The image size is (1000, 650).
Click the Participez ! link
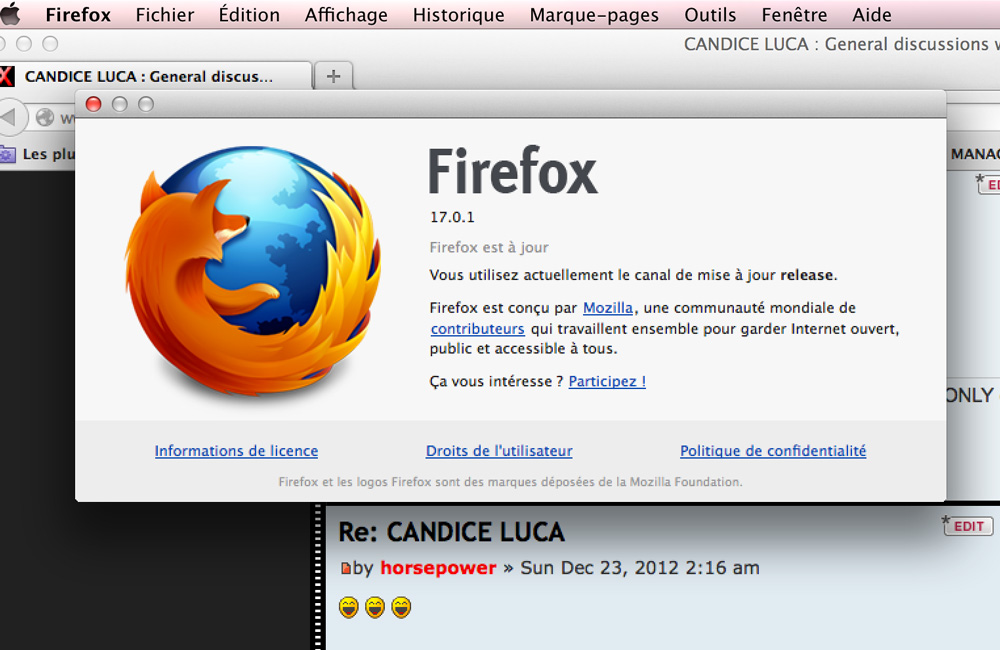(x=607, y=381)
